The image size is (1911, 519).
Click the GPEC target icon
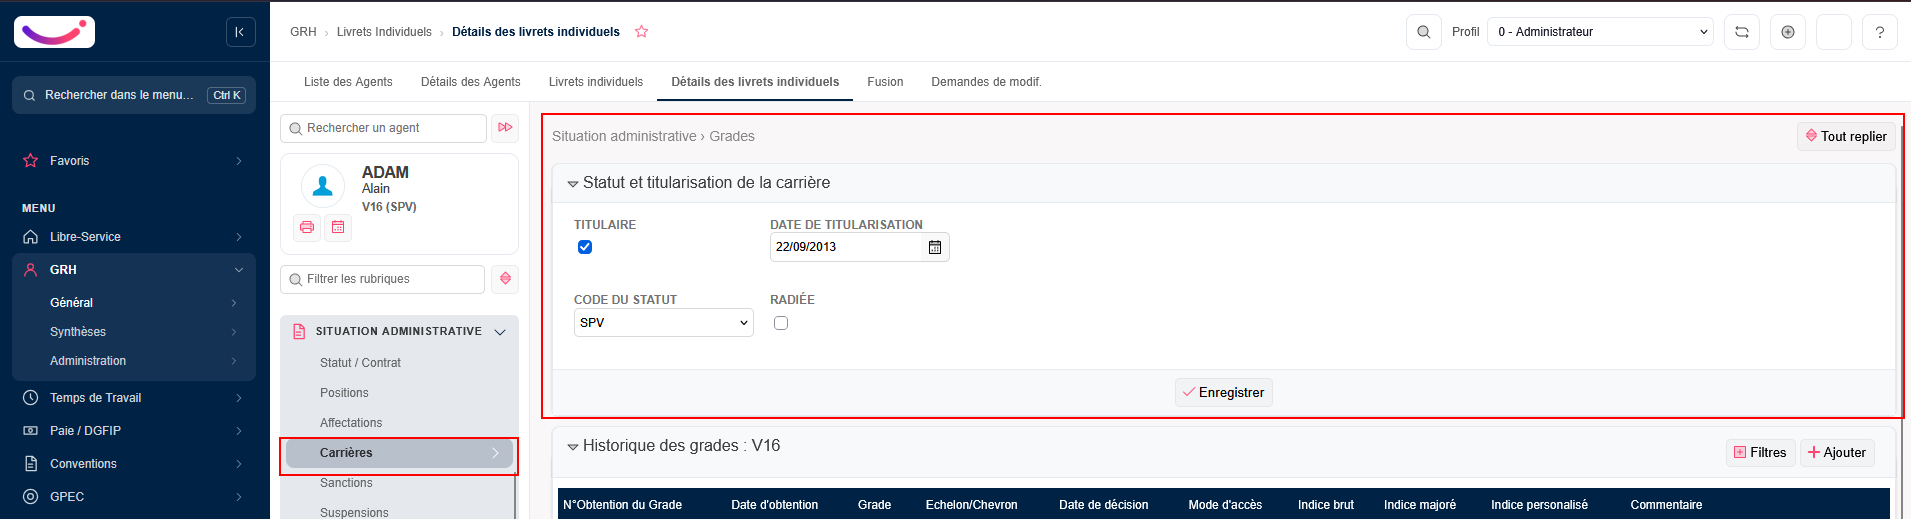(31, 497)
